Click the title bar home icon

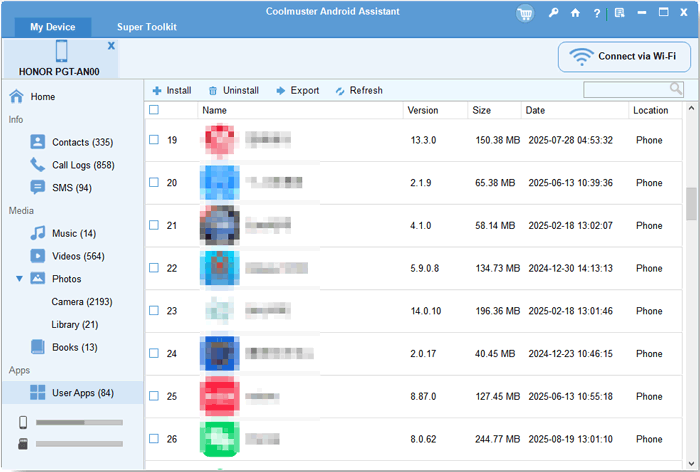575,13
